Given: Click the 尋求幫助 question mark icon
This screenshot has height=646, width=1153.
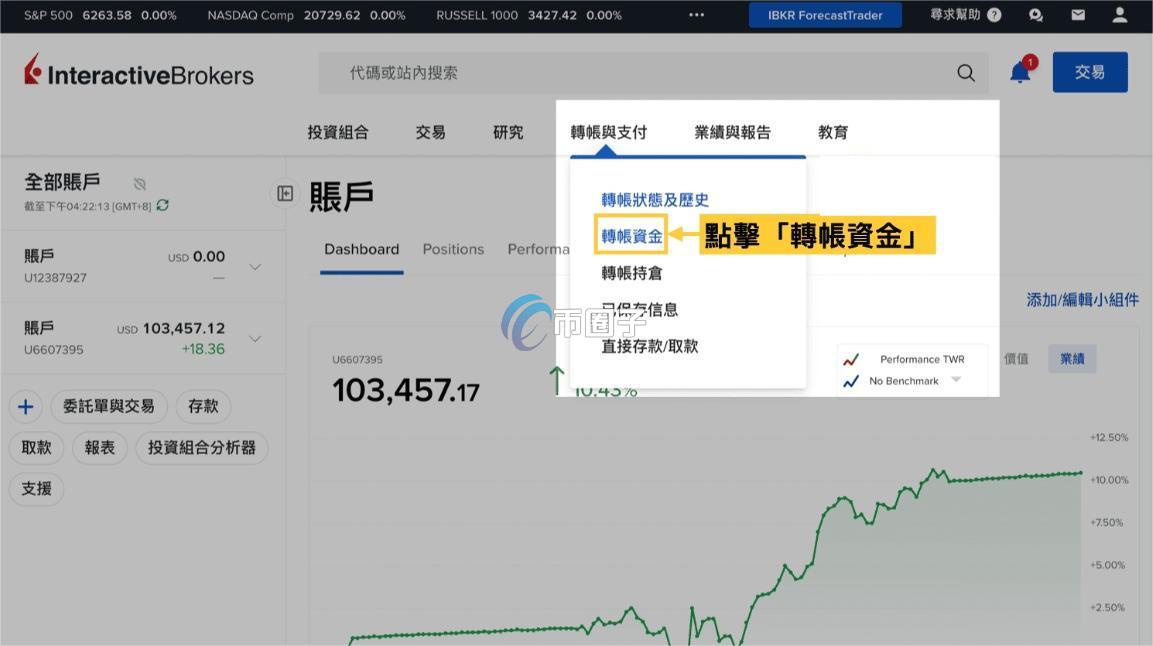Looking at the screenshot, I should 992,15.
